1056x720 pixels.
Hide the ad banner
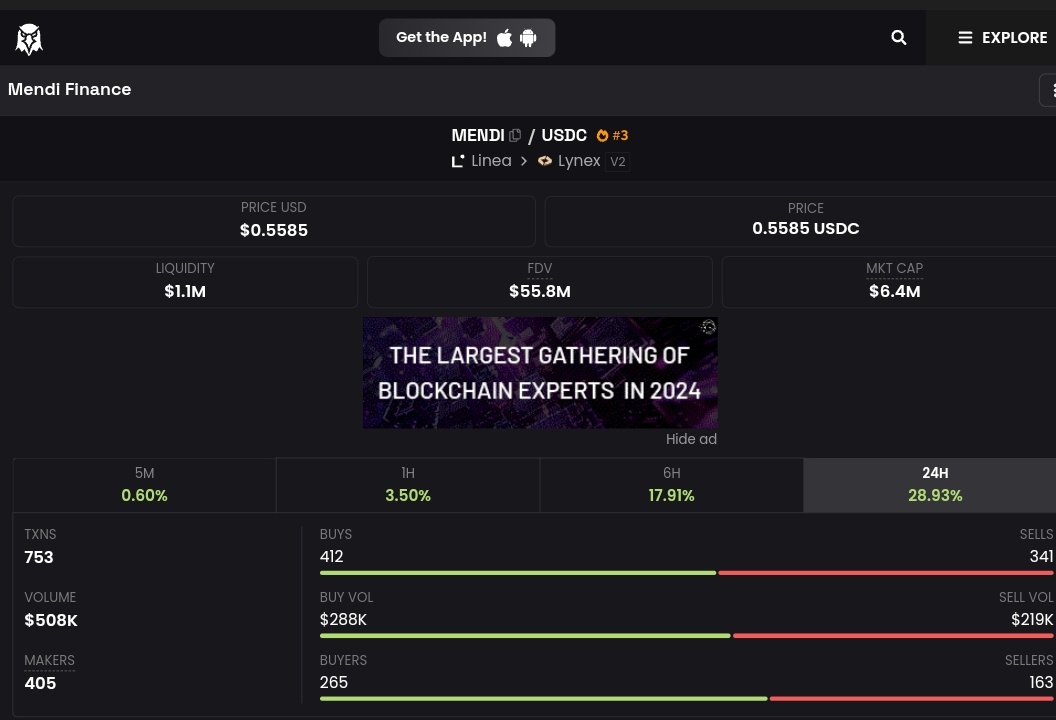(690, 439)
